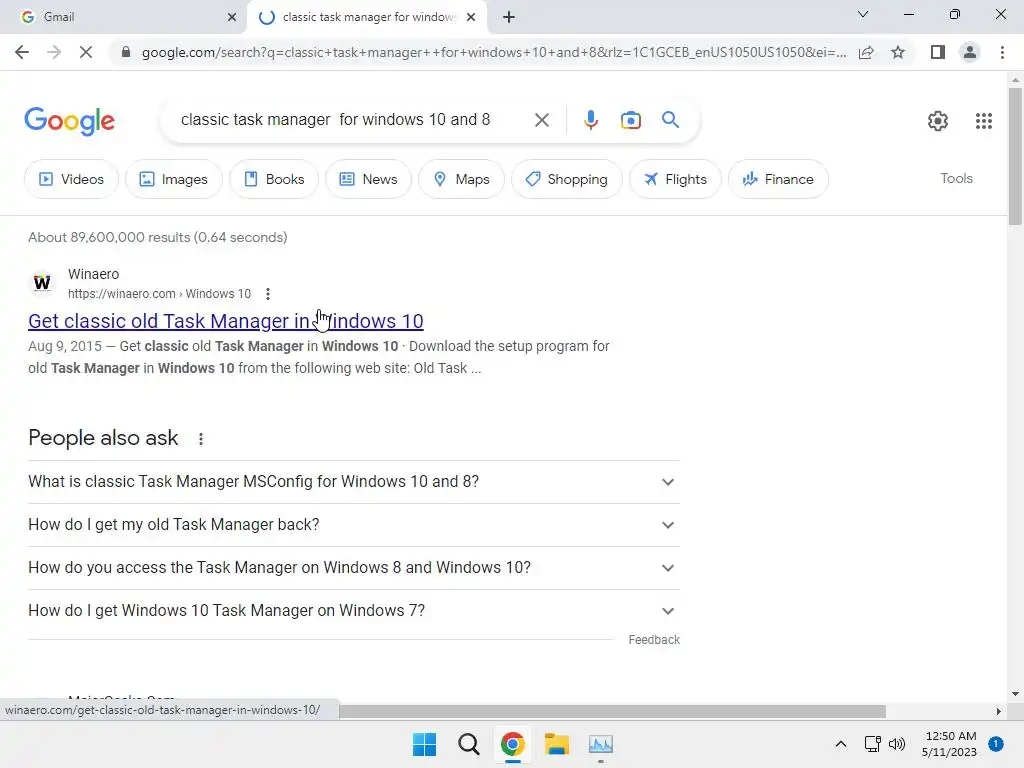
Task: Submit the search with the magnifier icon
Action: pyautogui.click(x=670, y=120)
